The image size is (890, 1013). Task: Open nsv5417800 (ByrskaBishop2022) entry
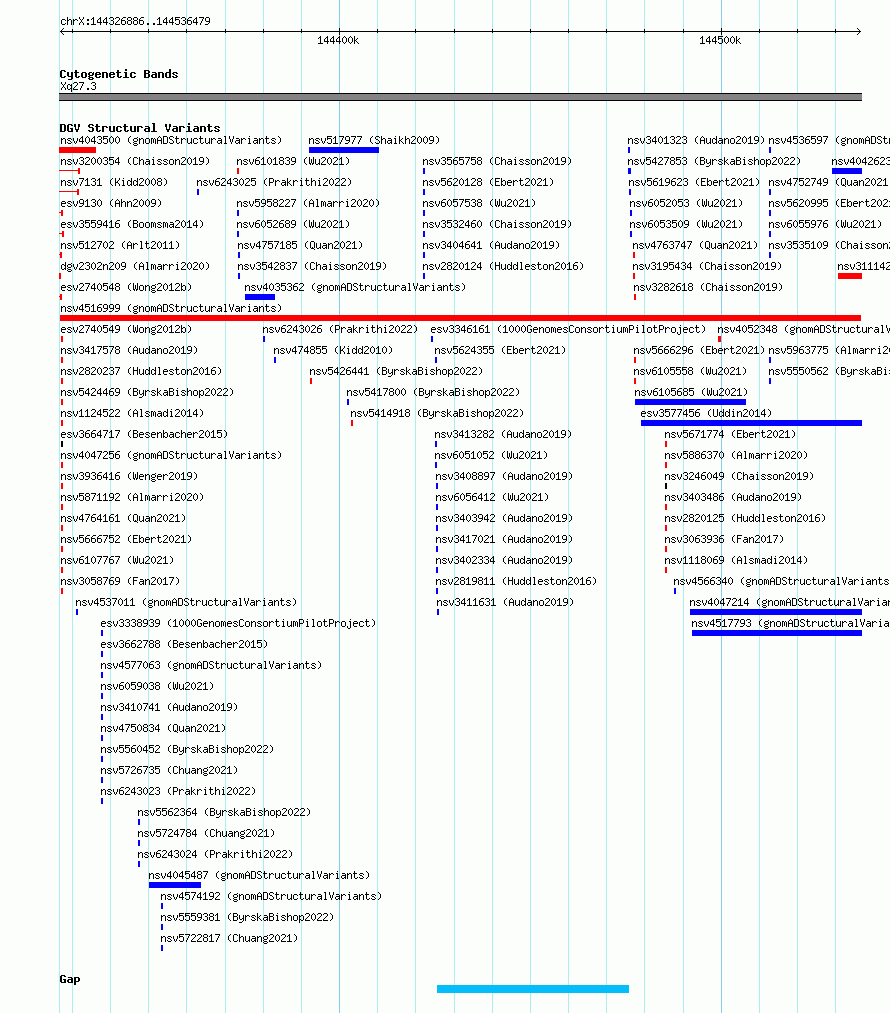(x=433, y=392)
